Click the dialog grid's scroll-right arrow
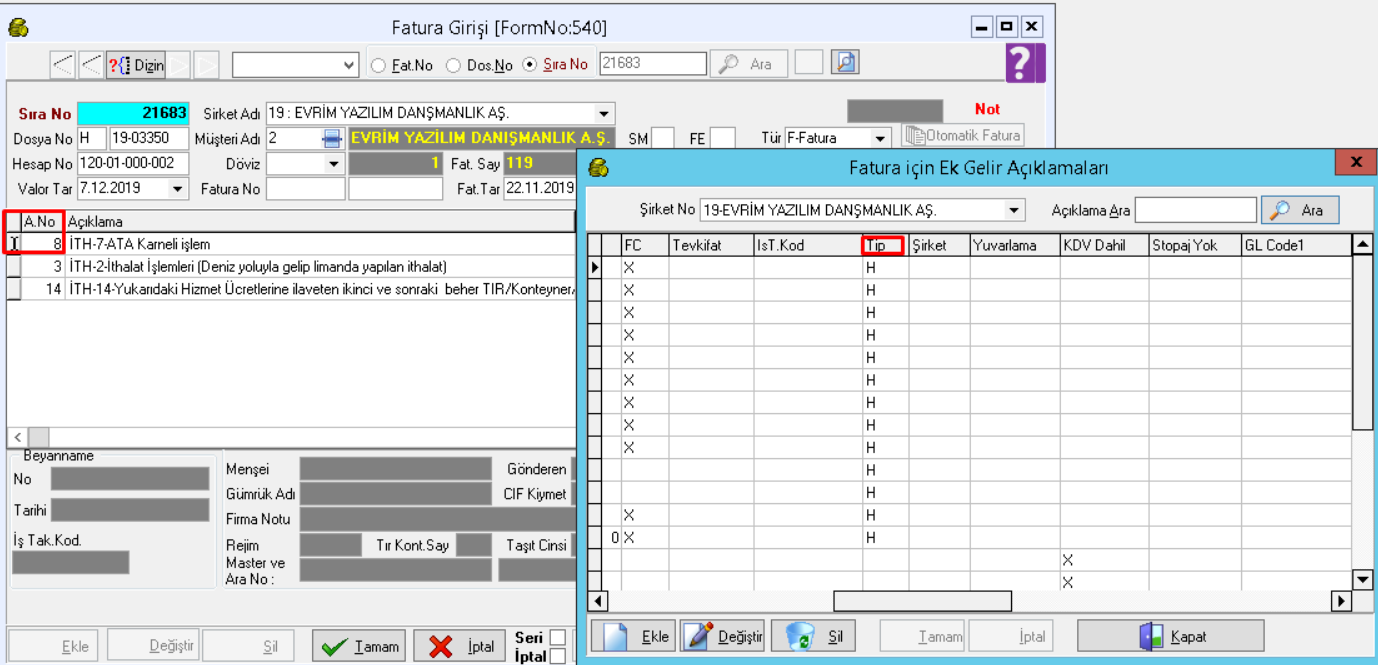This screenshot has height=665, width=1378. pyautogui.click(x=1341, y=601)
